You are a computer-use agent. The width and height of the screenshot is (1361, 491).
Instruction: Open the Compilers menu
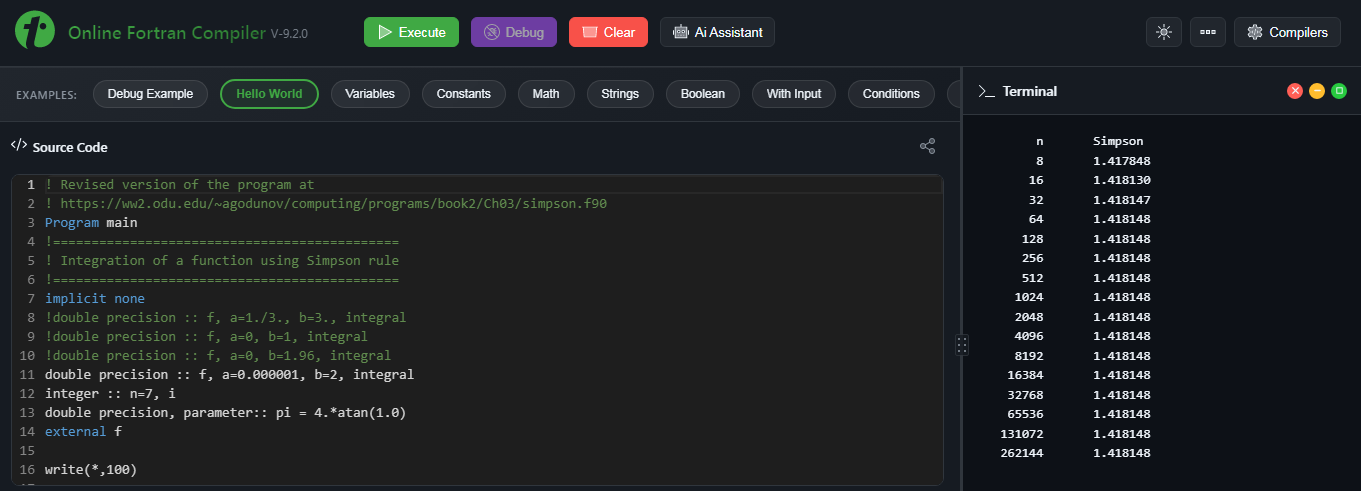point(1287,32)
